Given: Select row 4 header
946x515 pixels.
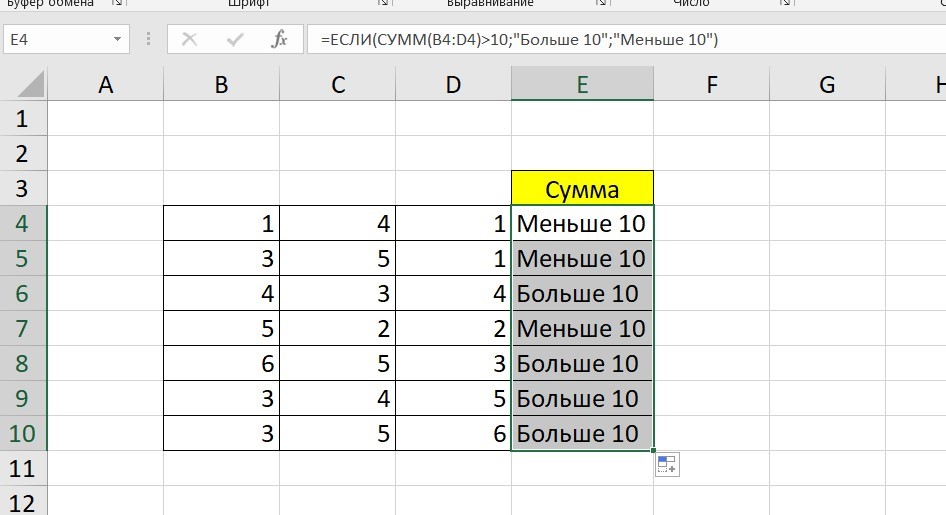Looking at the screenshot, I should coord(22,224).
